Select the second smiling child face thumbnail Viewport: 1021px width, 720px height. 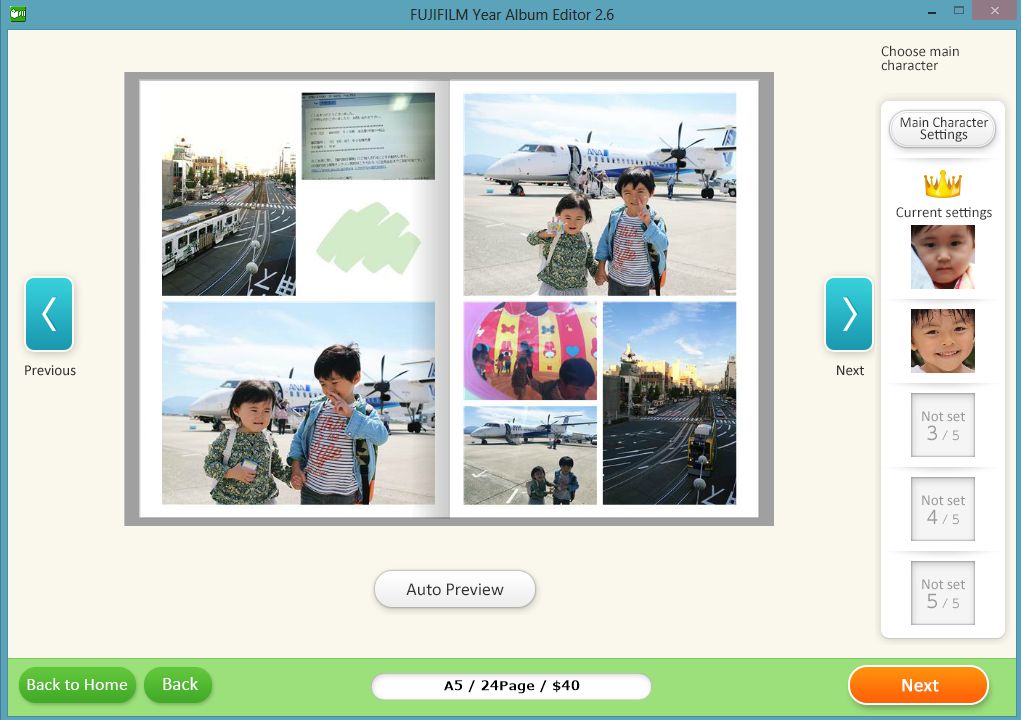[942, 340]
